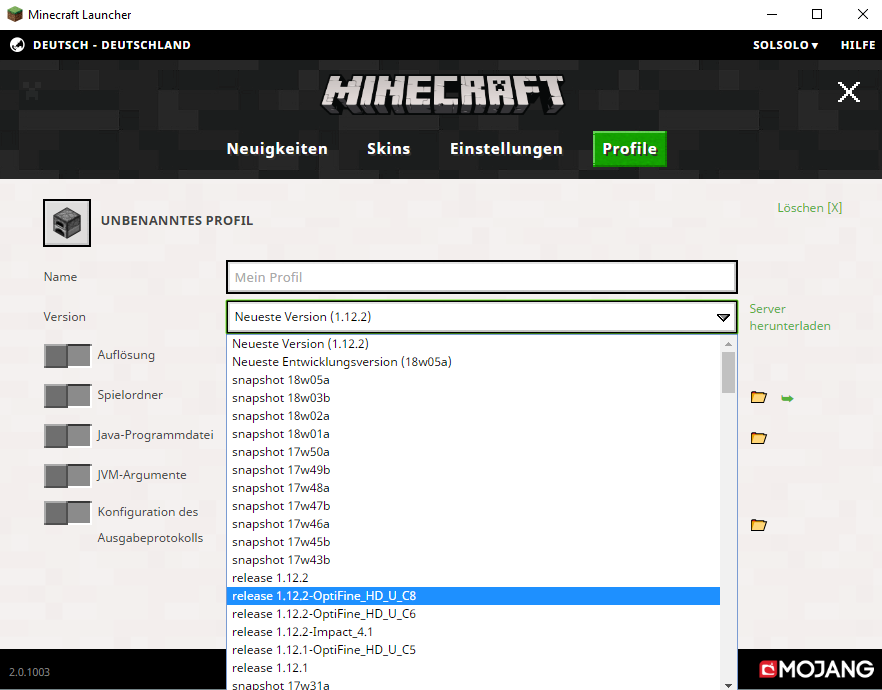Choose release 1.12.2-Impact_4.1

473,632
